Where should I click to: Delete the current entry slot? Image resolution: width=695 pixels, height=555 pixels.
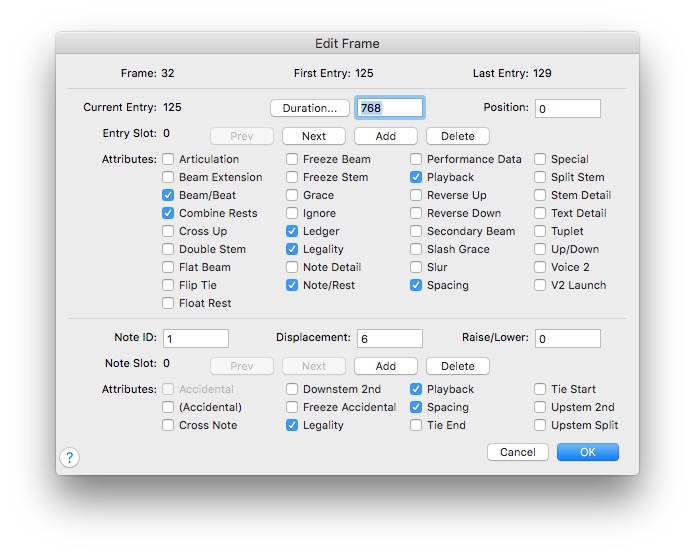[458, 136]
